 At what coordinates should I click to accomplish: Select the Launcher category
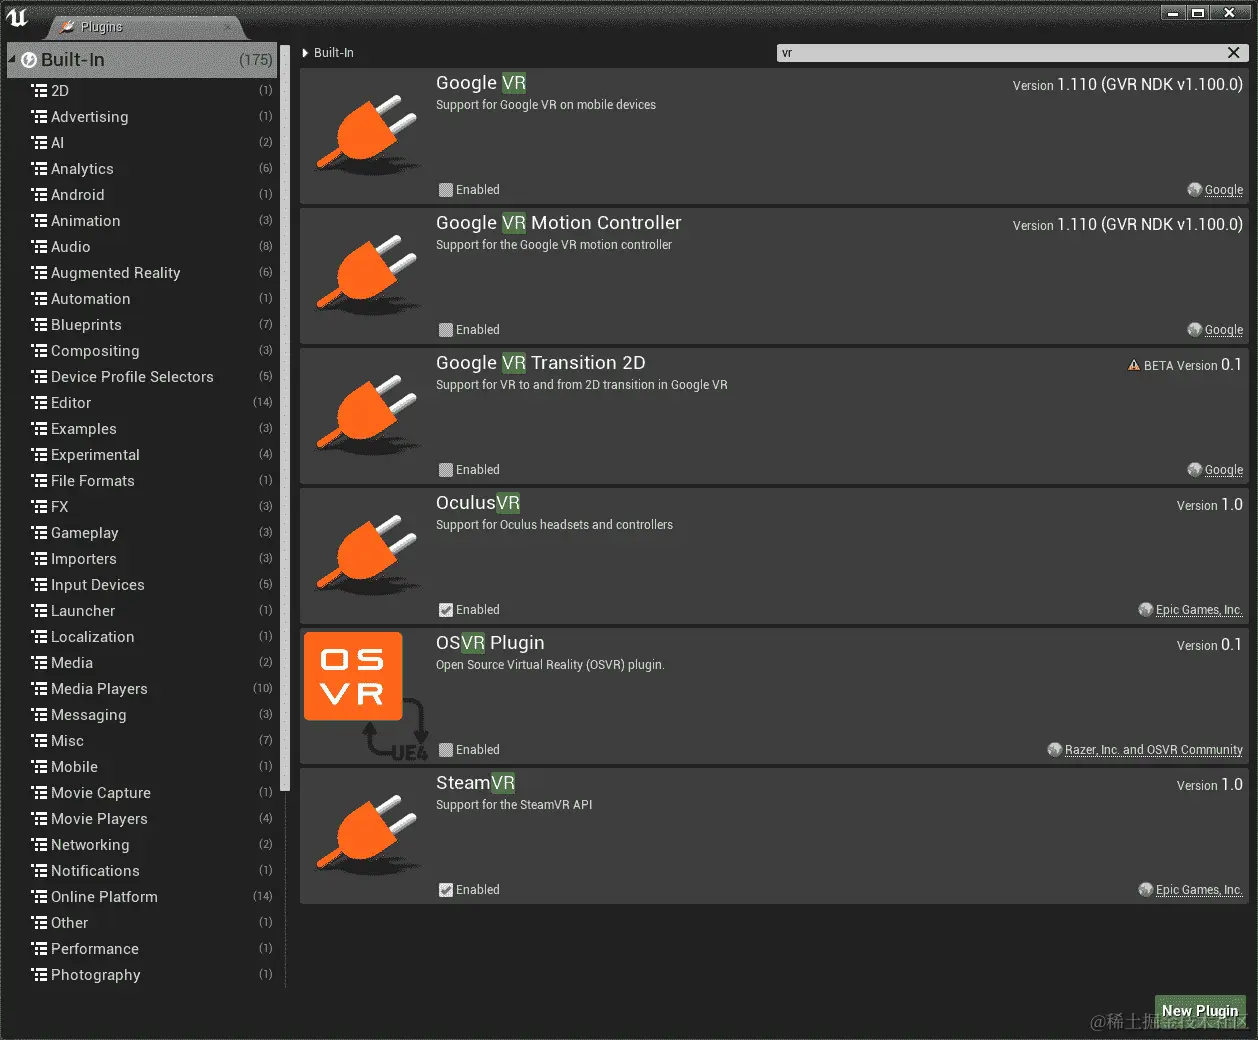tap(143, 610)
